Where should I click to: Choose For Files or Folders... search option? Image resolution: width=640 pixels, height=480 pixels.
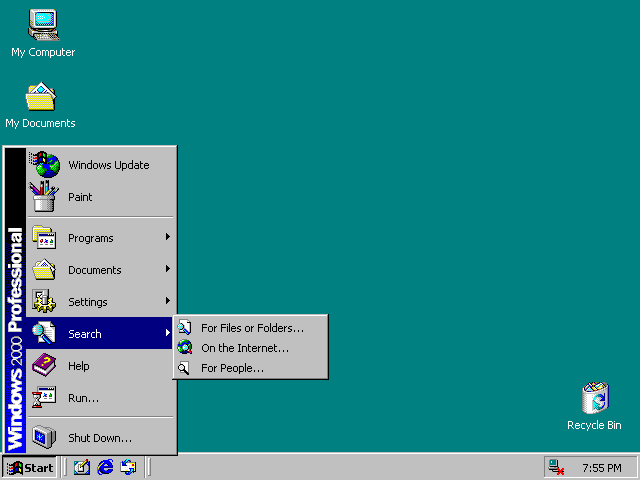tap(251, 328)
